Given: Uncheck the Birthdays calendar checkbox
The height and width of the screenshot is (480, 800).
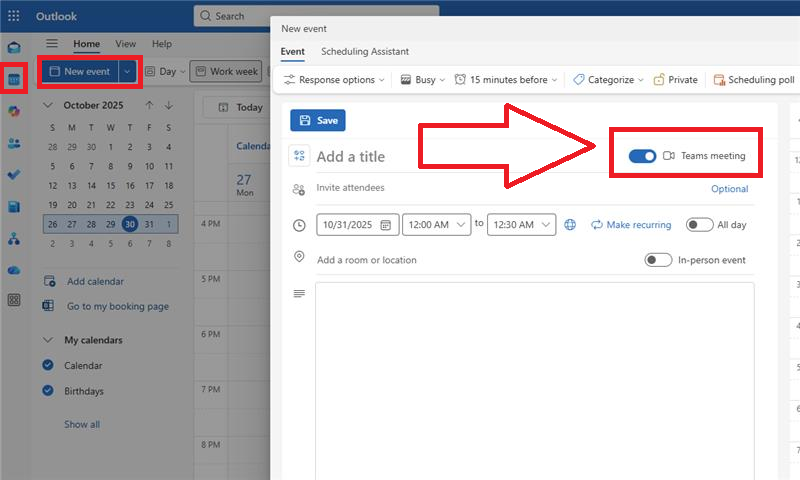Looking at the screenshot, I should point(48,391).
